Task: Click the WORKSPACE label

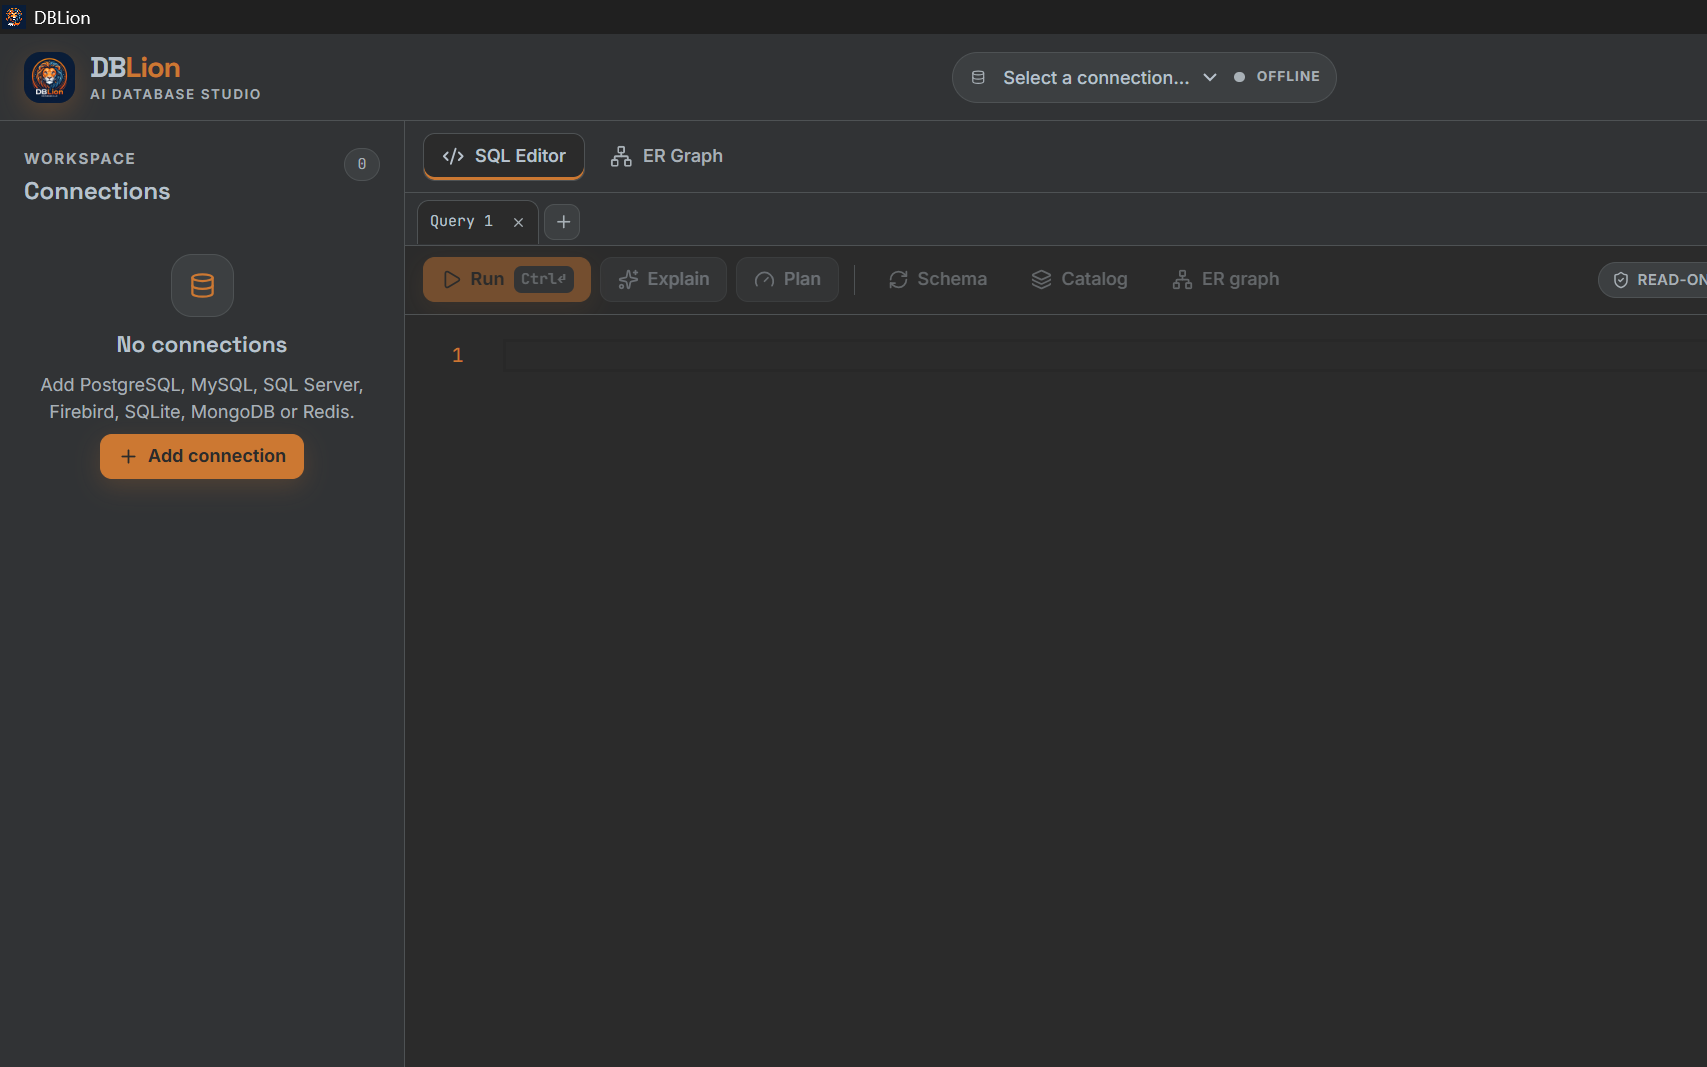Action: coord(80,159)
